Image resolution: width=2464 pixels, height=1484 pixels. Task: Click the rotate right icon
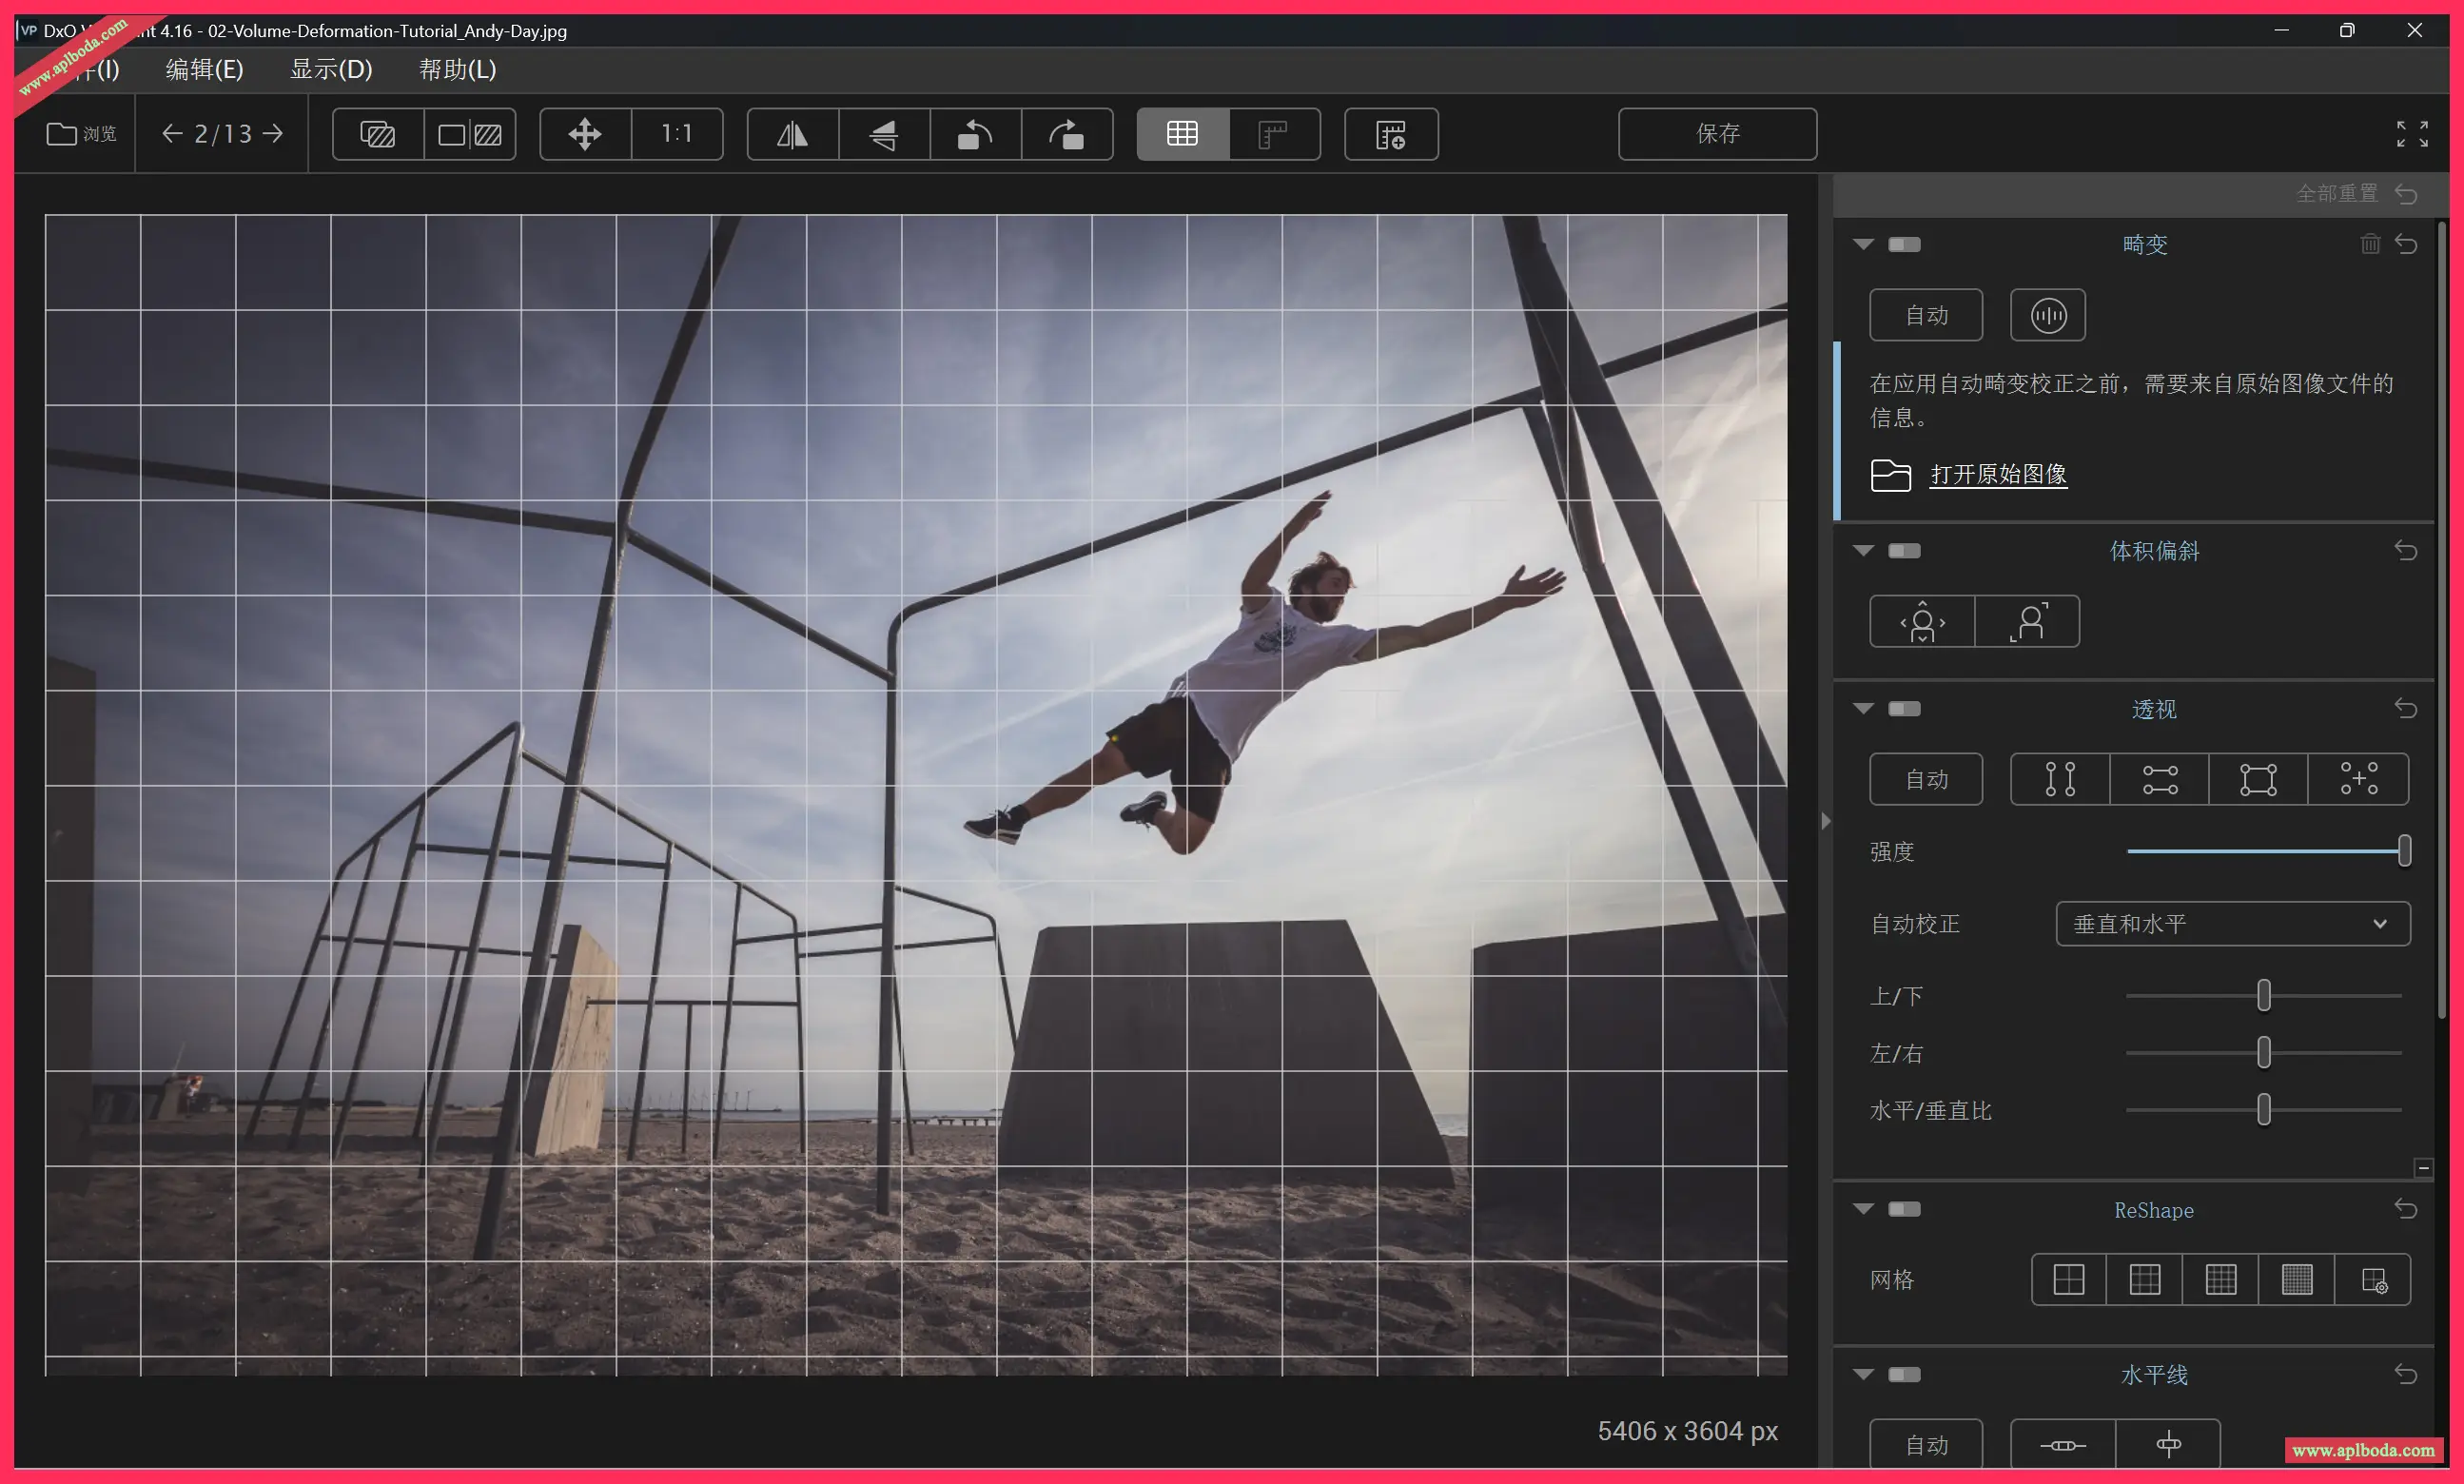pyautogui.click(x=1066, y=134)
